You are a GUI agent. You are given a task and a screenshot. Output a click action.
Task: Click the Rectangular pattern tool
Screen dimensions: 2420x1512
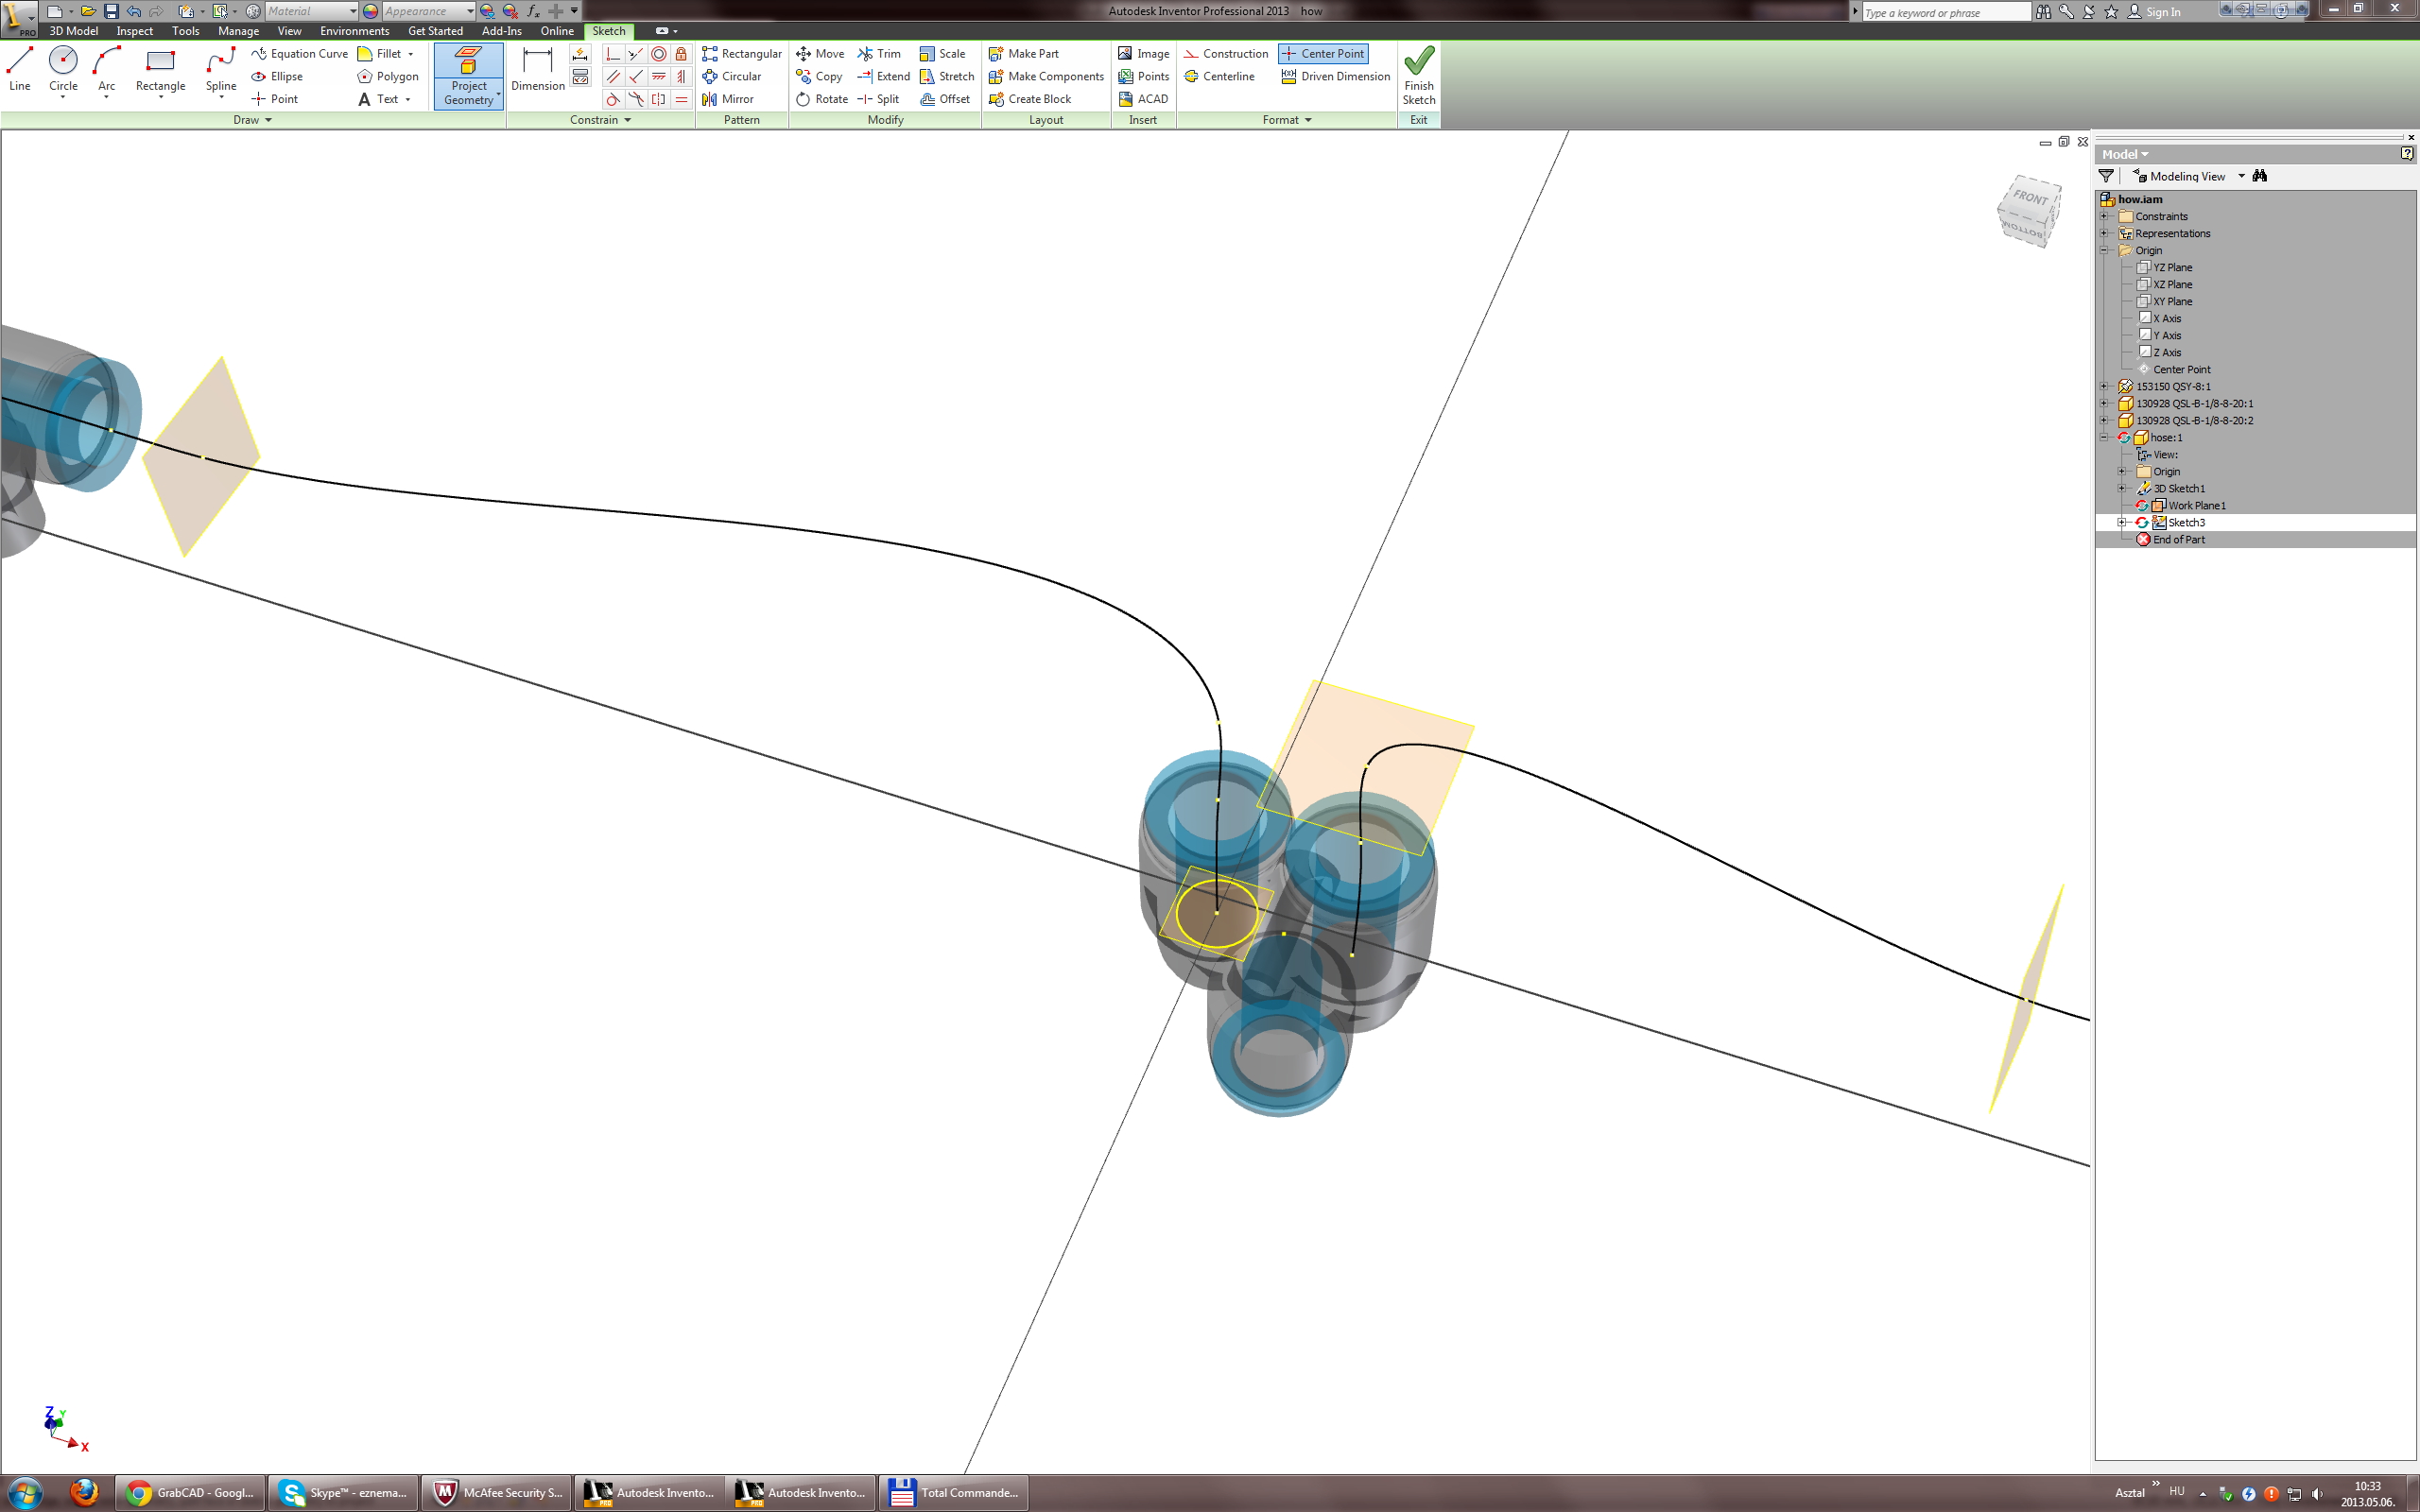(741, 54)
